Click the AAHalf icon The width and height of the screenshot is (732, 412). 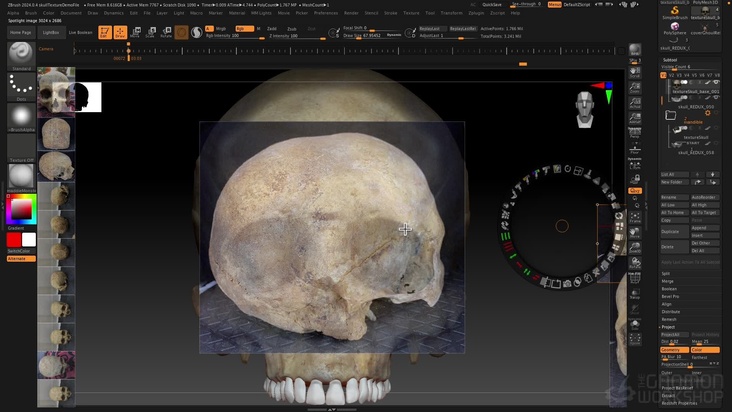click(635, 117)
